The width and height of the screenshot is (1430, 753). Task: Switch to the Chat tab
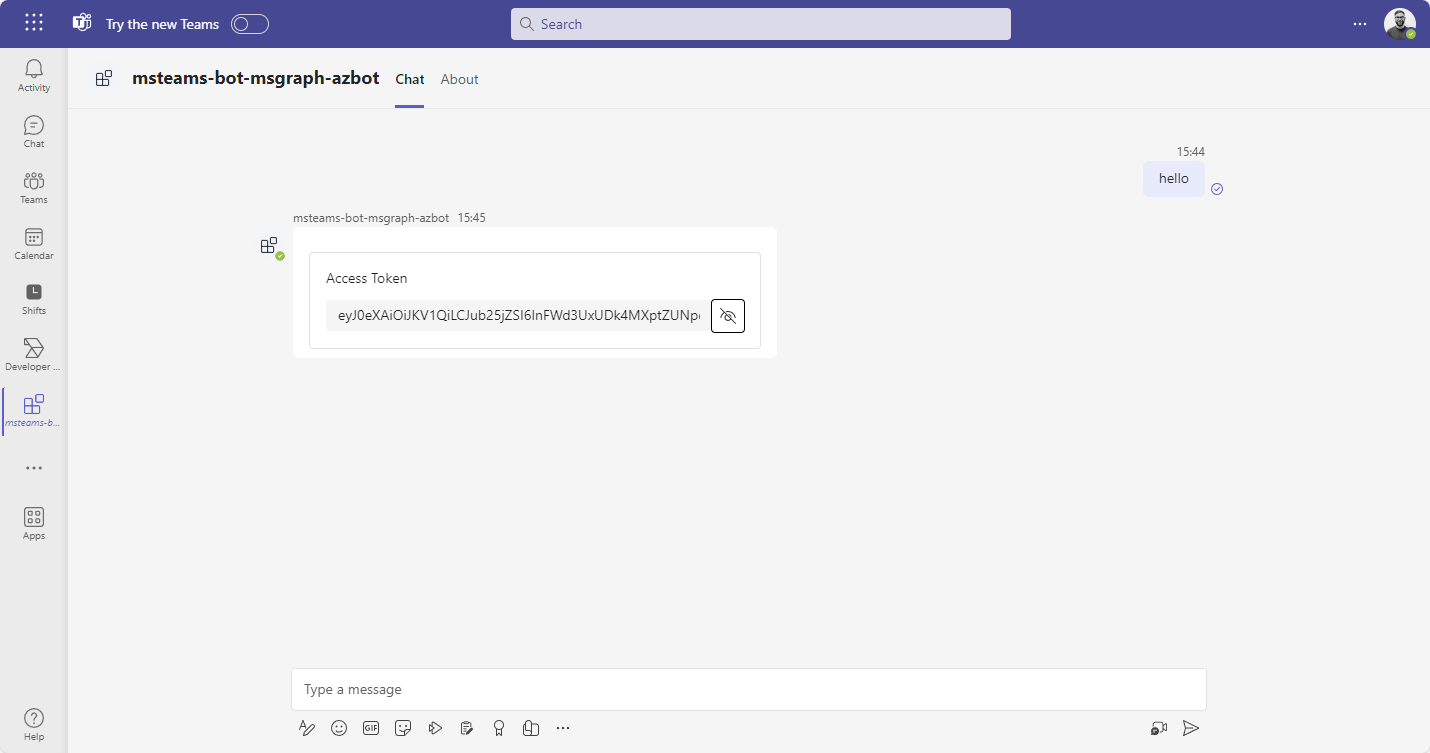(x=410, y=79)
